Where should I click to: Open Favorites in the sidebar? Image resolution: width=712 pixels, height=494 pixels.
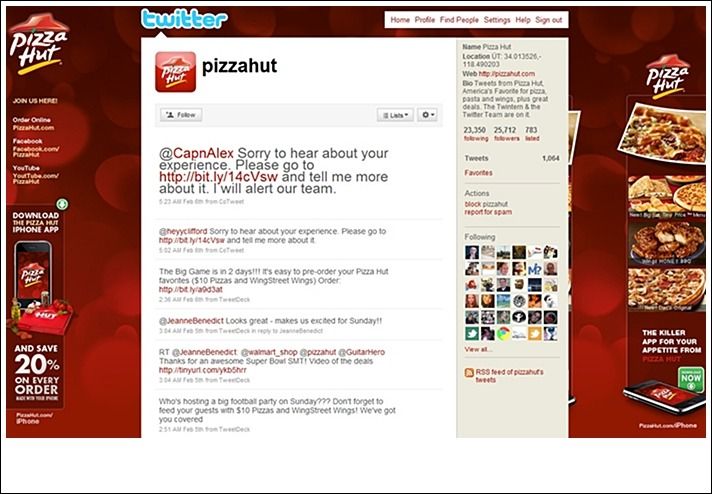(478, 173)
